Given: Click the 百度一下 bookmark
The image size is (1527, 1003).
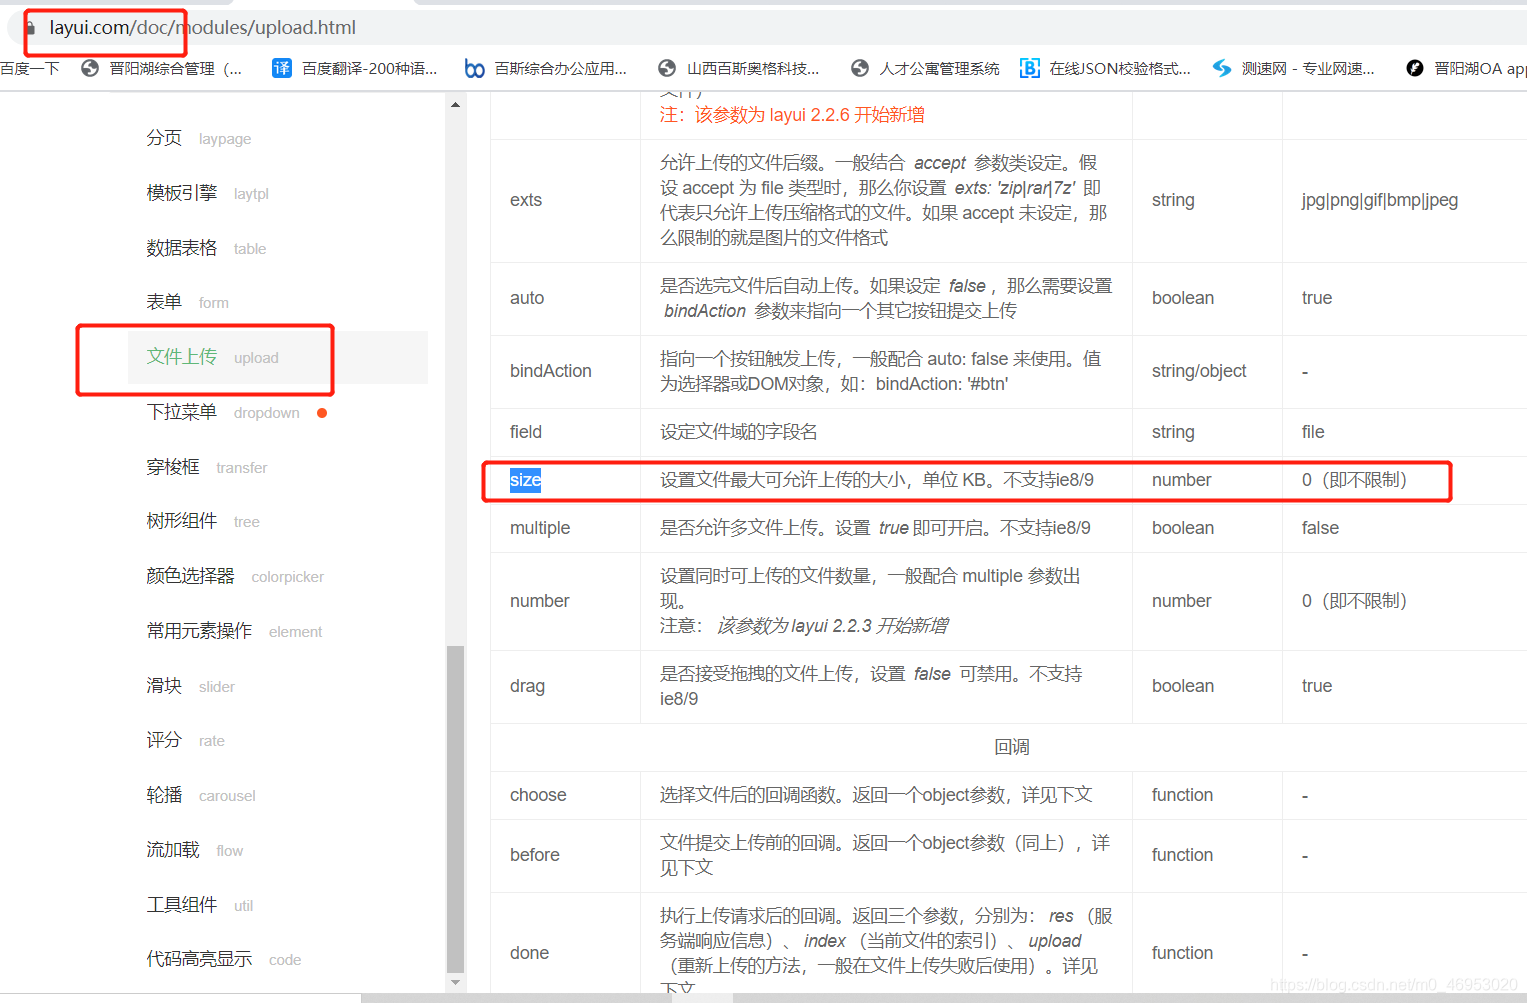Looking at the screenshot, I should [30, 68].
